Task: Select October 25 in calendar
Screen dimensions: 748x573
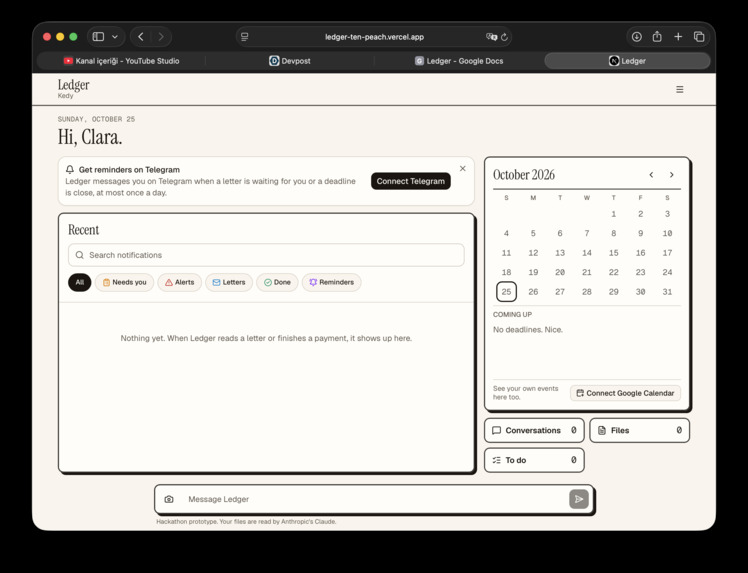Action: tap(506, 292)
